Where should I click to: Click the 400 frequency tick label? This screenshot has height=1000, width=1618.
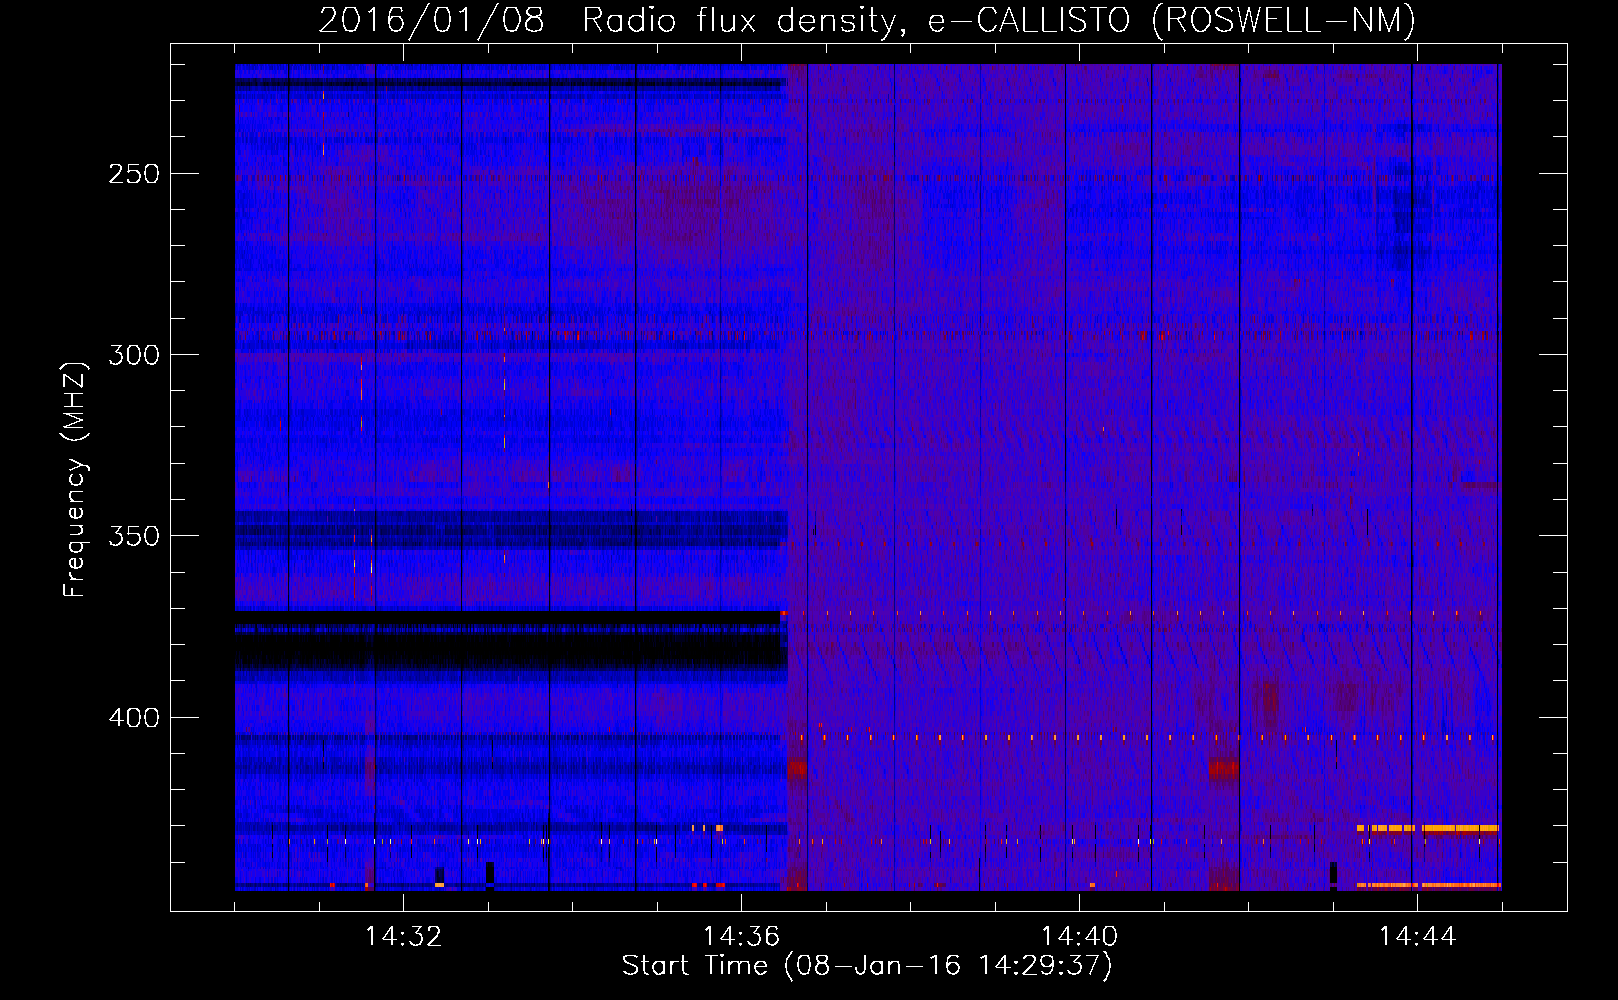coord(134,718)
